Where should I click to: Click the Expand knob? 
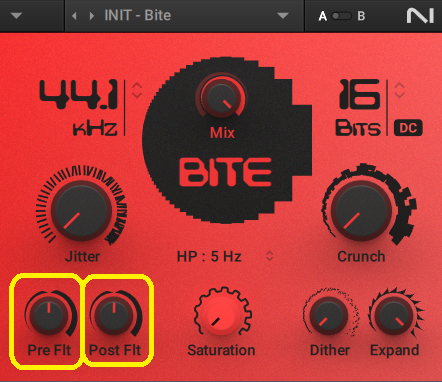(x=394, y=315)
